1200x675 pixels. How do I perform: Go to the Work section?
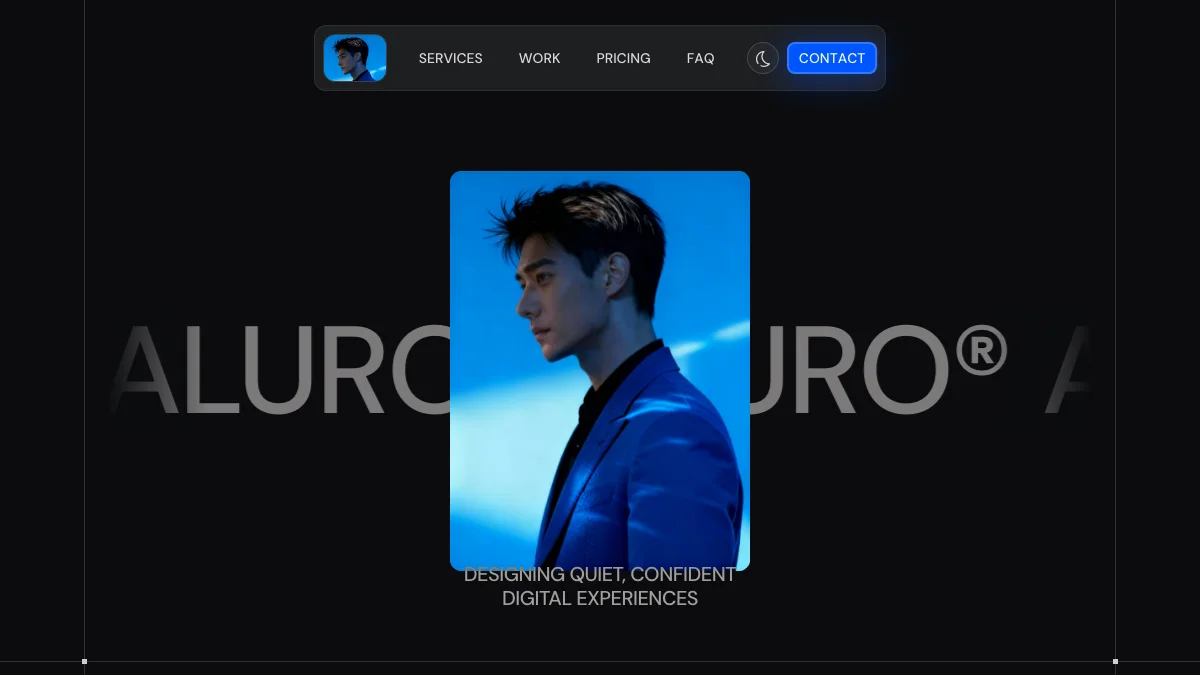click(x=540, y=58)
